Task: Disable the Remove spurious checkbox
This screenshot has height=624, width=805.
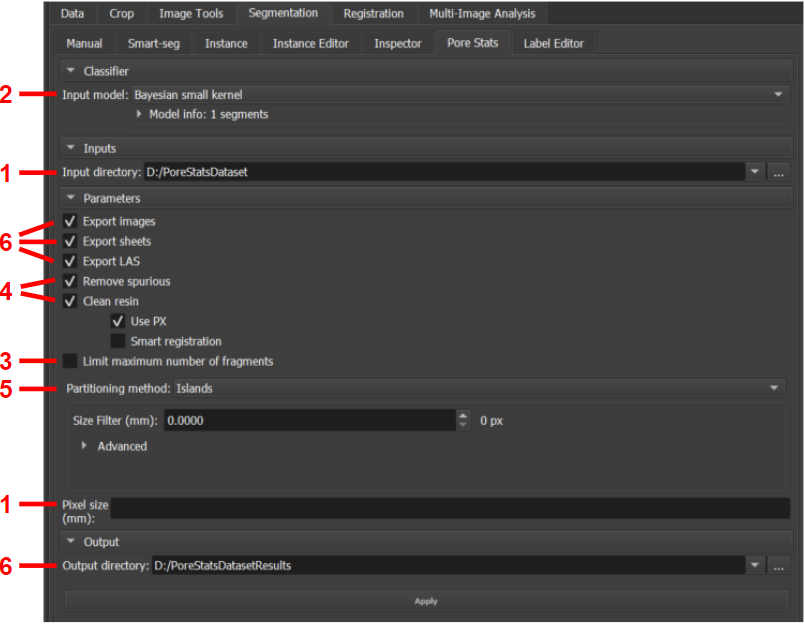Action: click(70, 281)
